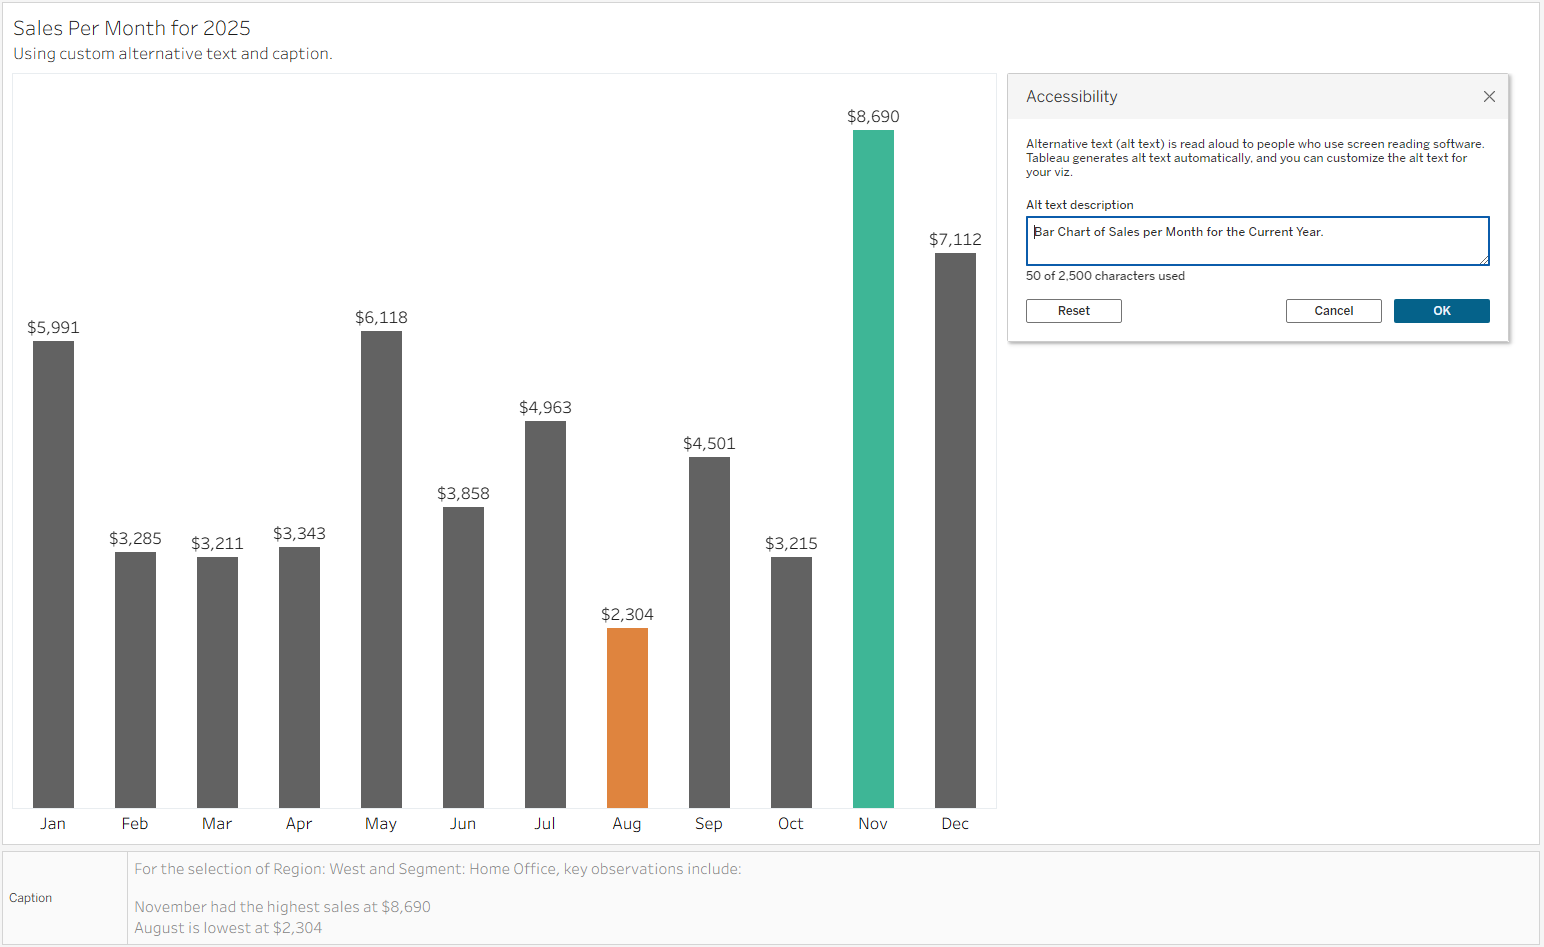Reset the alt text description
The width and height of the screenshot is (1544, 947).
1073,311
